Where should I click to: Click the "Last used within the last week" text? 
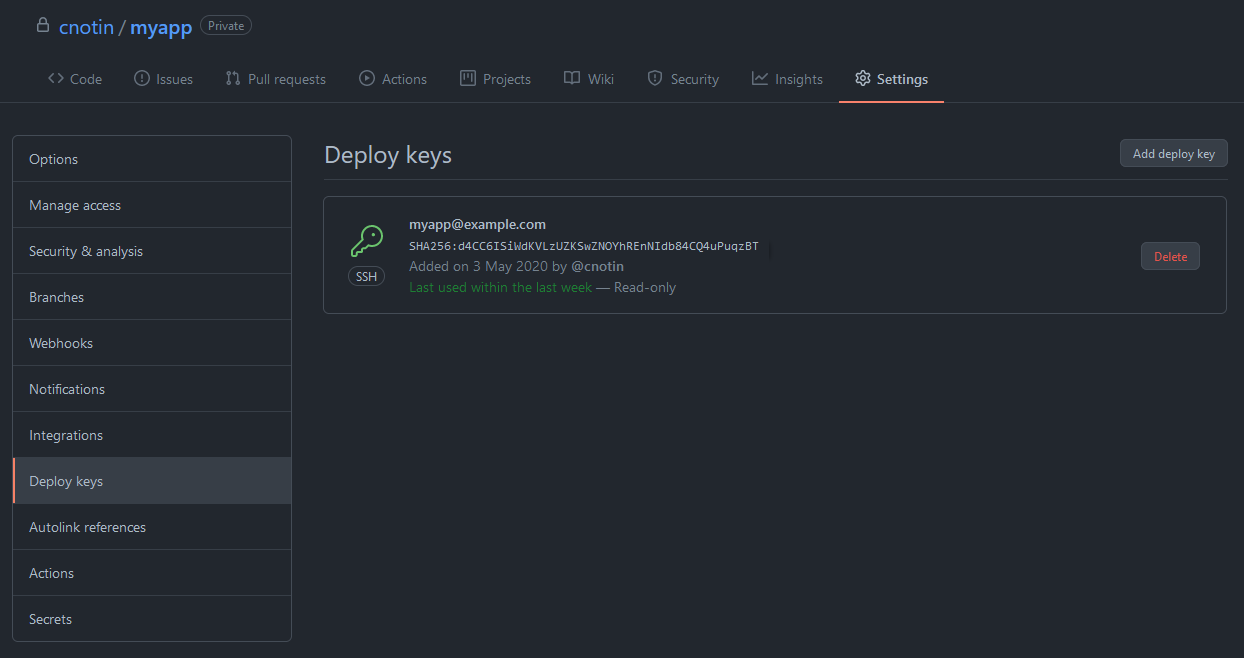pos(500,287)
